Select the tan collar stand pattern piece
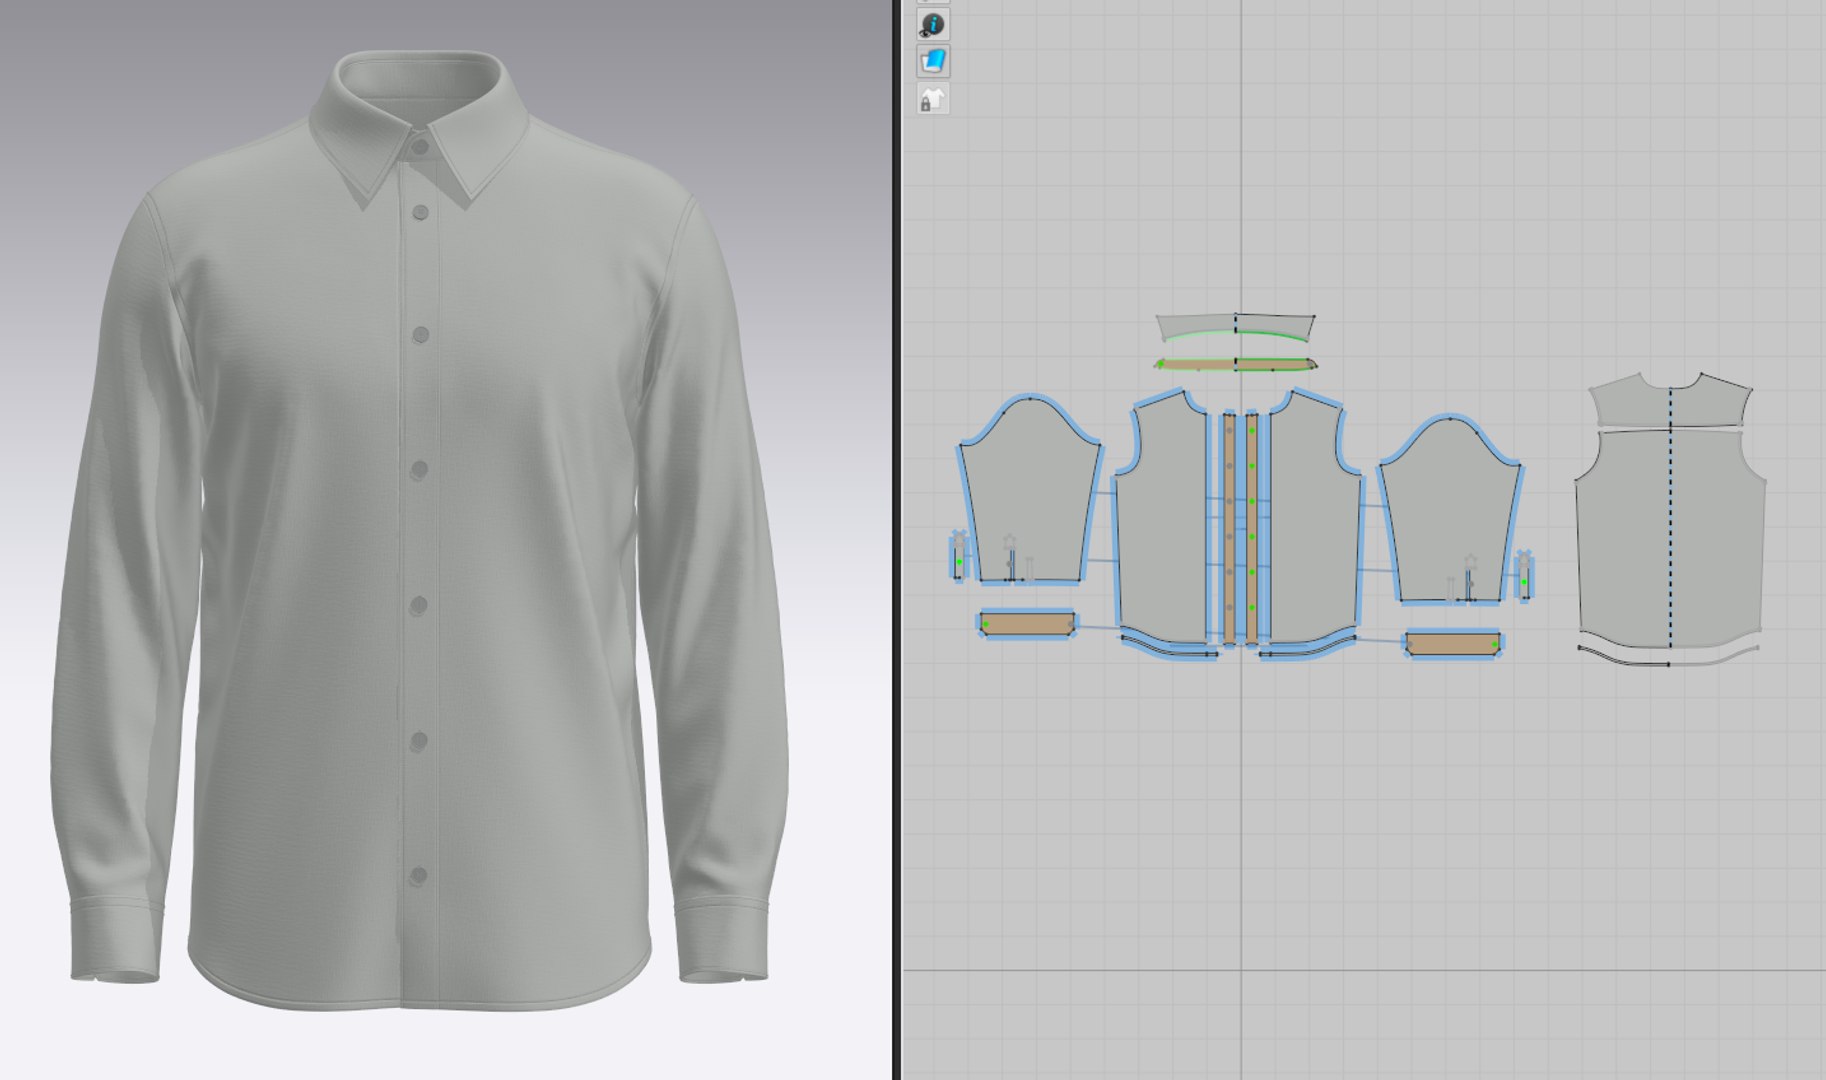 [x=1235, y=364]
